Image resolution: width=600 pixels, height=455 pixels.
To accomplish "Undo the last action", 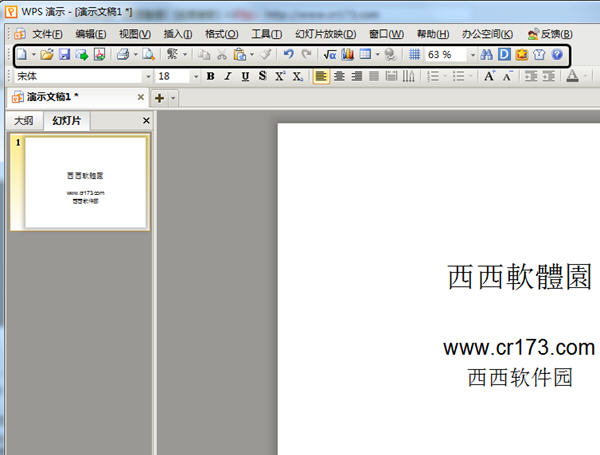I will 289,55.
